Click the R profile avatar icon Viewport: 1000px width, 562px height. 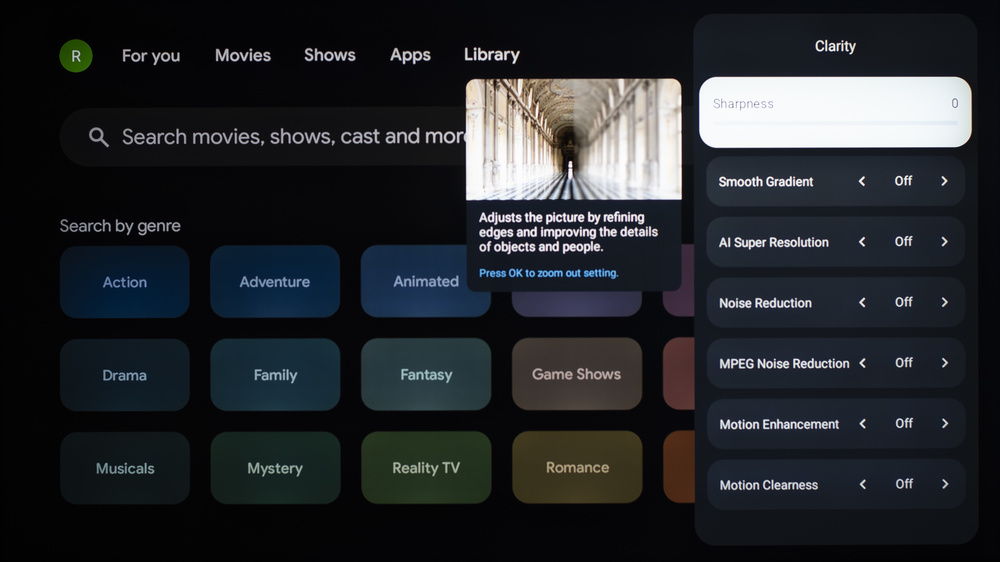coord(76,56)
